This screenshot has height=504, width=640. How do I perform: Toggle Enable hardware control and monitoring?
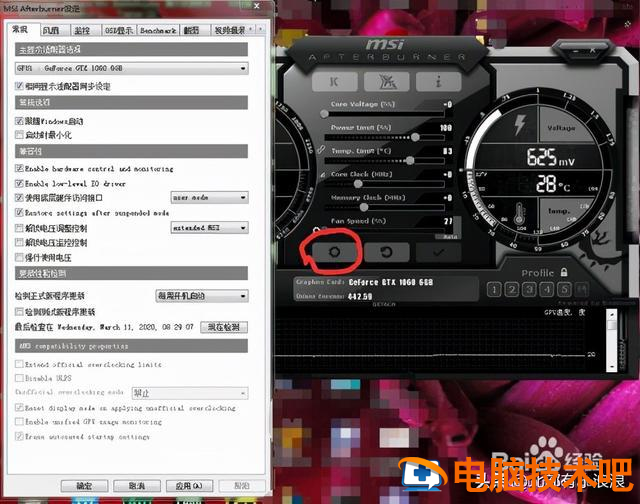19,168
